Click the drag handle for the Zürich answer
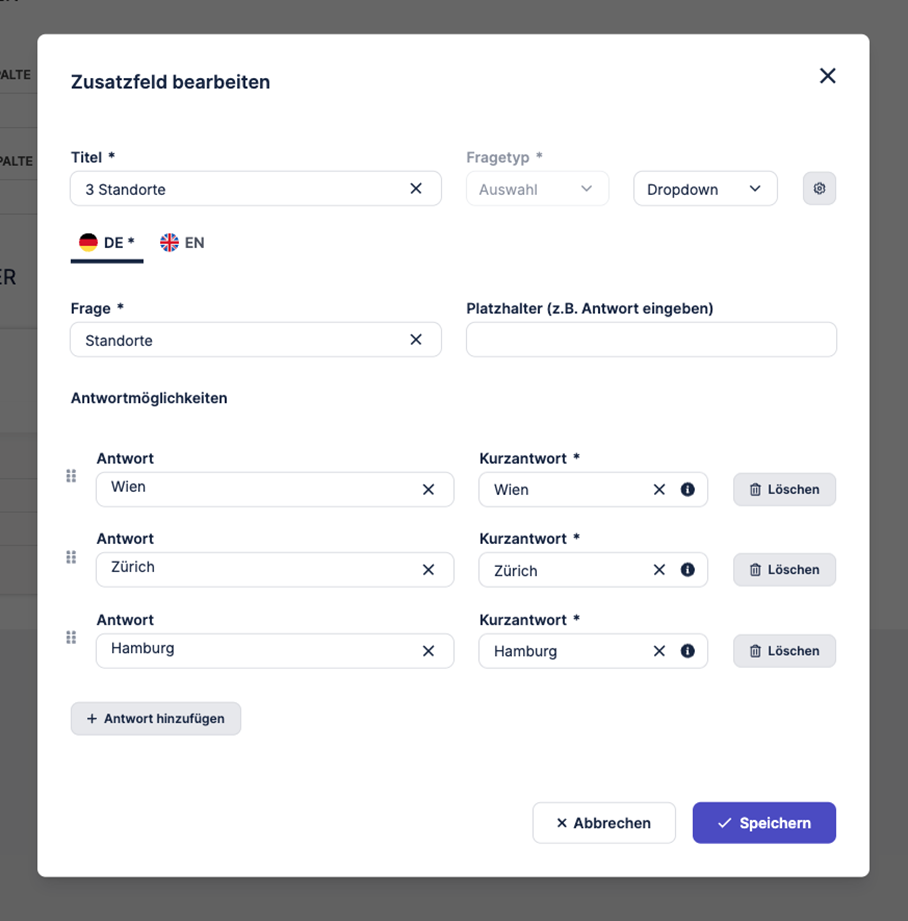Screen dimensions: 908x921 [x=71, y=557]
